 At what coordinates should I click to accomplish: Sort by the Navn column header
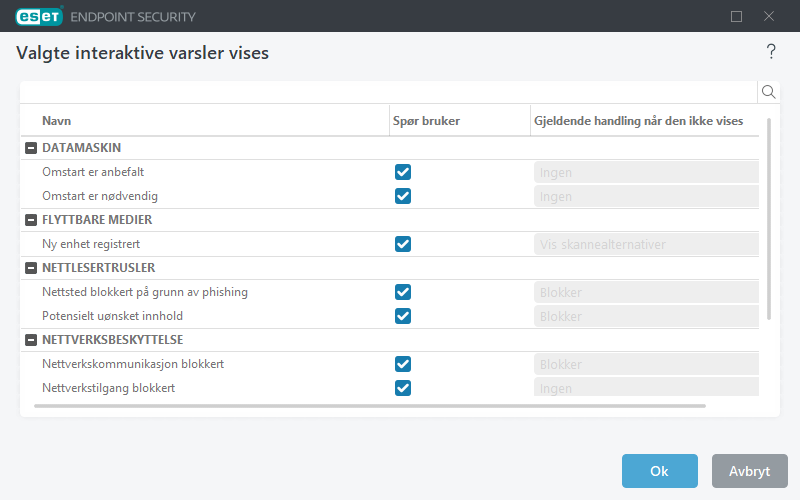point(57,121)
